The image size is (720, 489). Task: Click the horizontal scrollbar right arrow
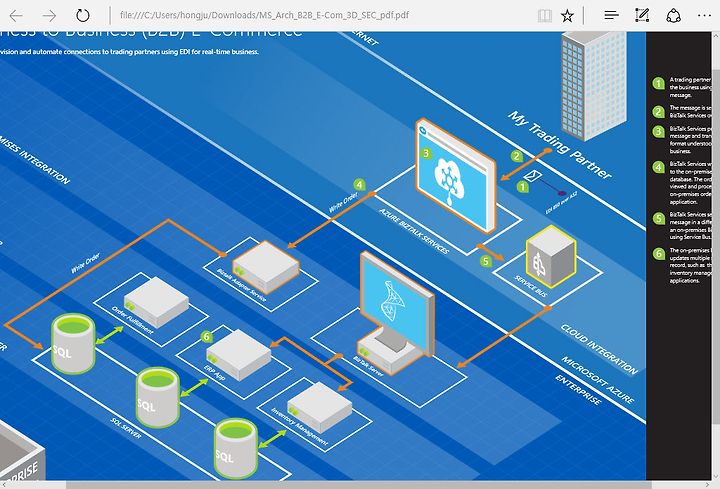click(x=708, y=485)
